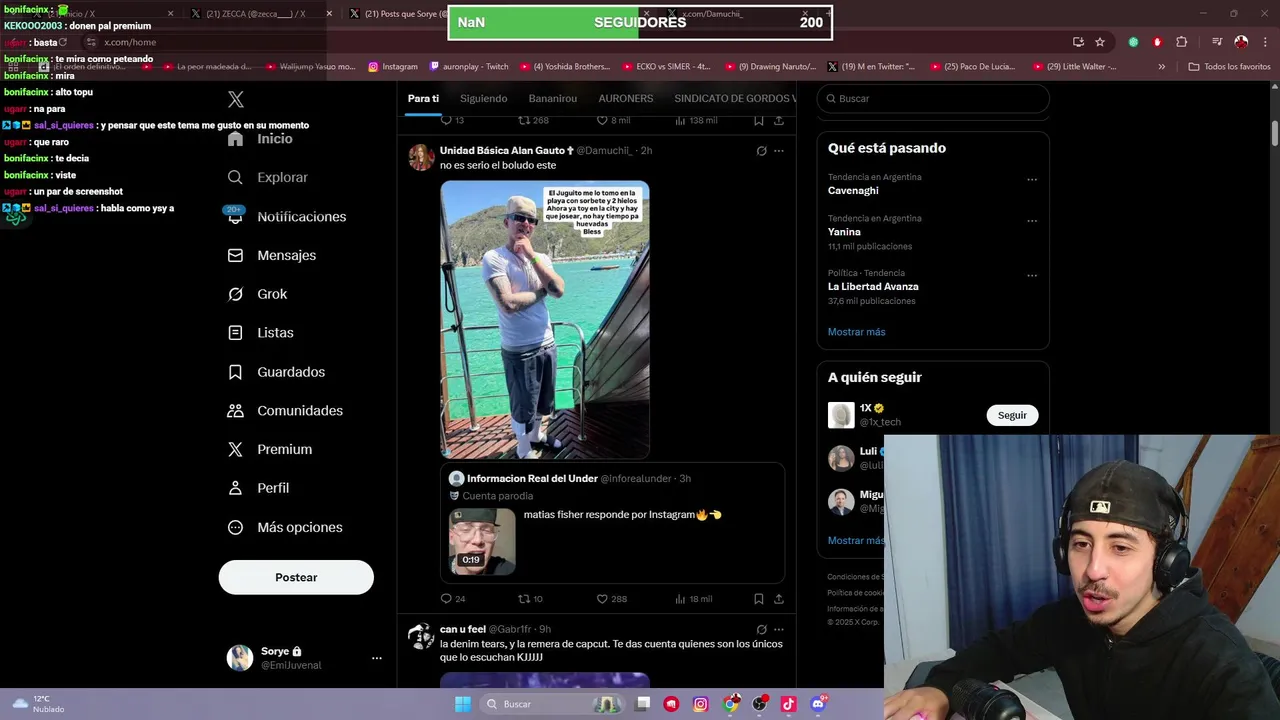Share the Damuchii_ post

pyautogui.click(x=779, y=599)
